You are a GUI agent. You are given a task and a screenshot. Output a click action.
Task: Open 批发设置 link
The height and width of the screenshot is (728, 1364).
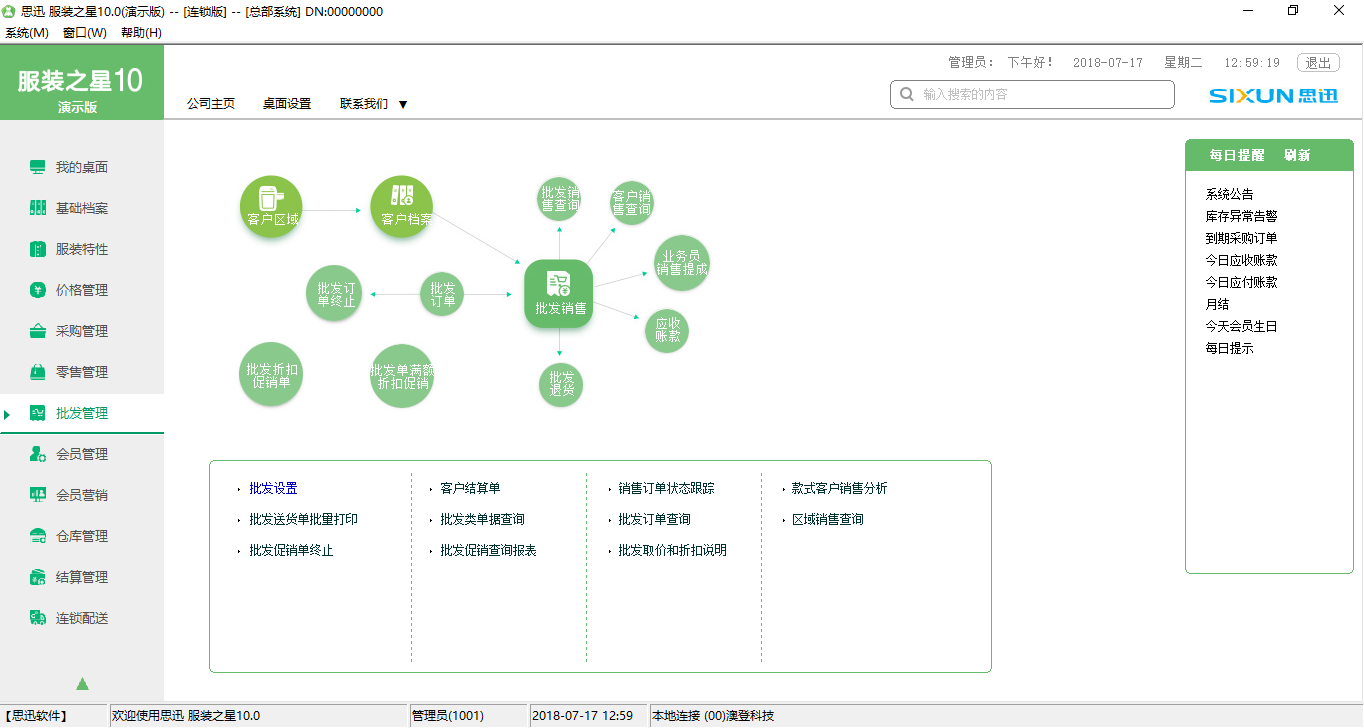[273, 489]
